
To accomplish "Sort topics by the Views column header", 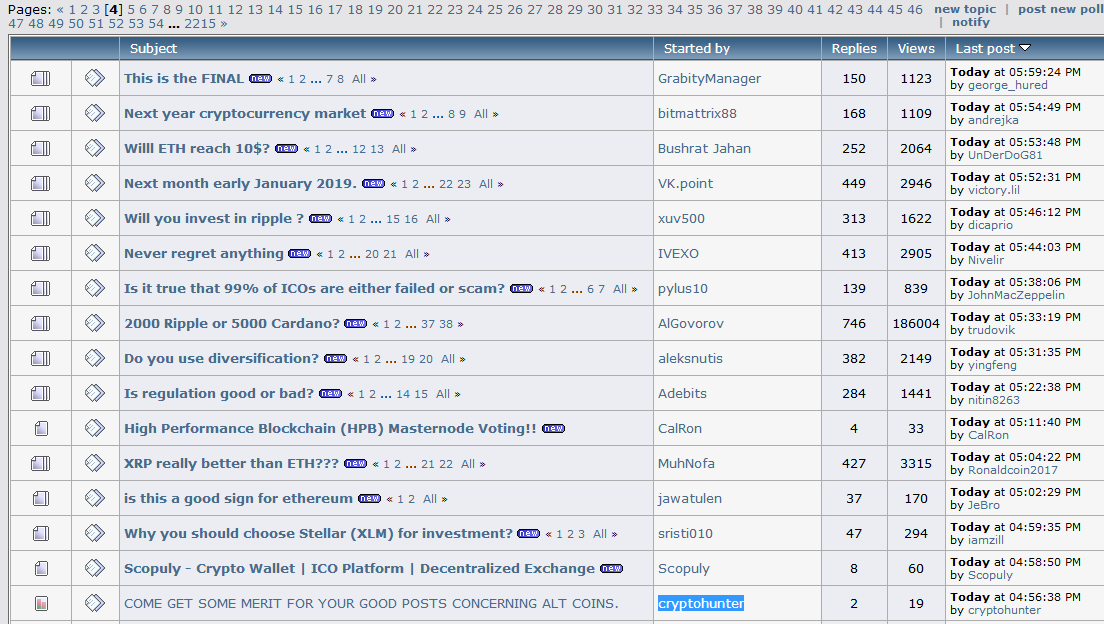I will click(x=916, y=49).
